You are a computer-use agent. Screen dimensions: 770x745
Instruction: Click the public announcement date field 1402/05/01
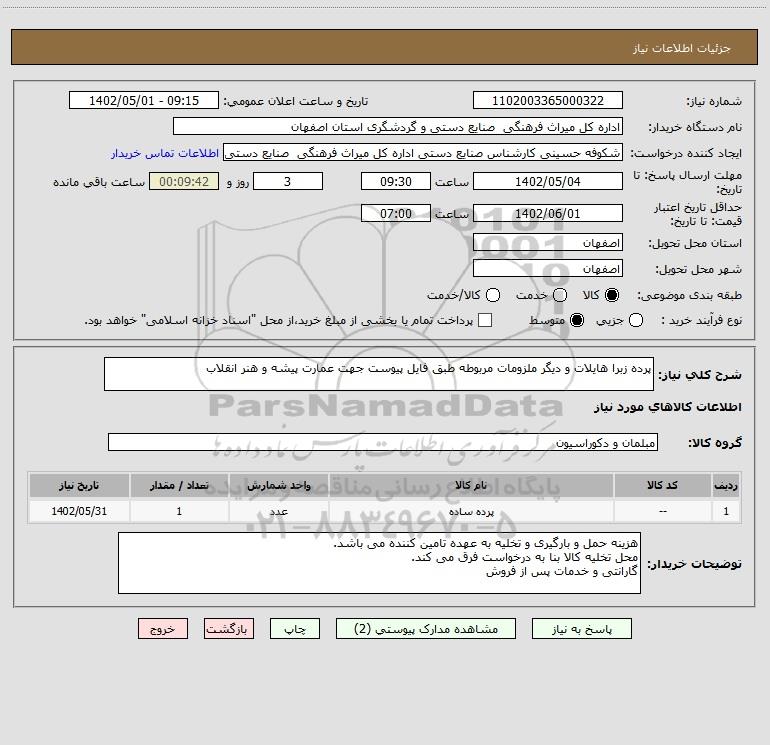(x=144, y=100)
